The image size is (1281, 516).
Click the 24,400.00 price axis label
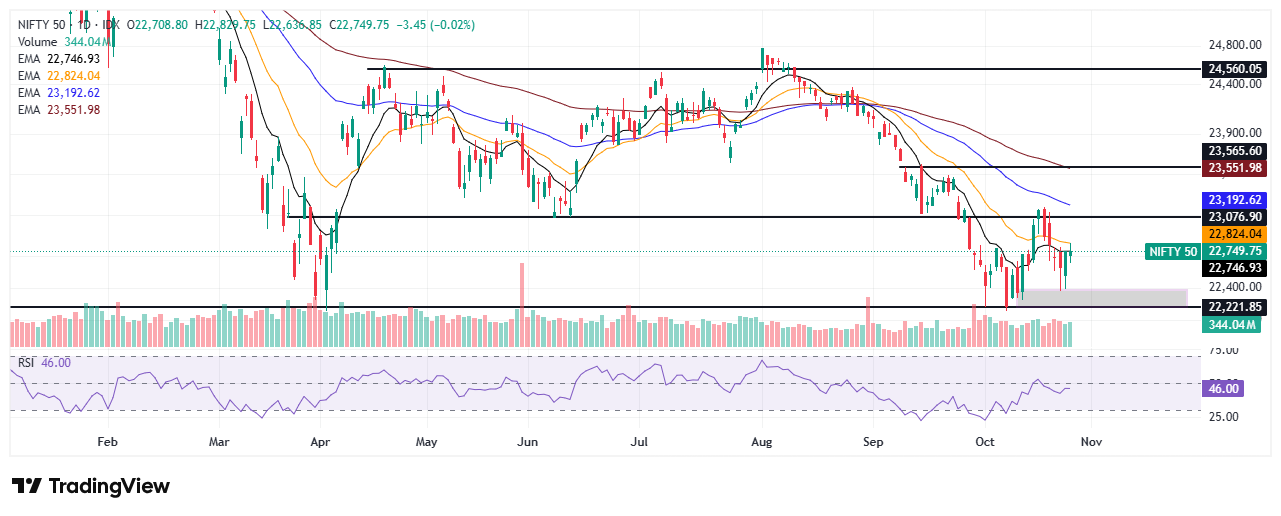[1236, 84]
